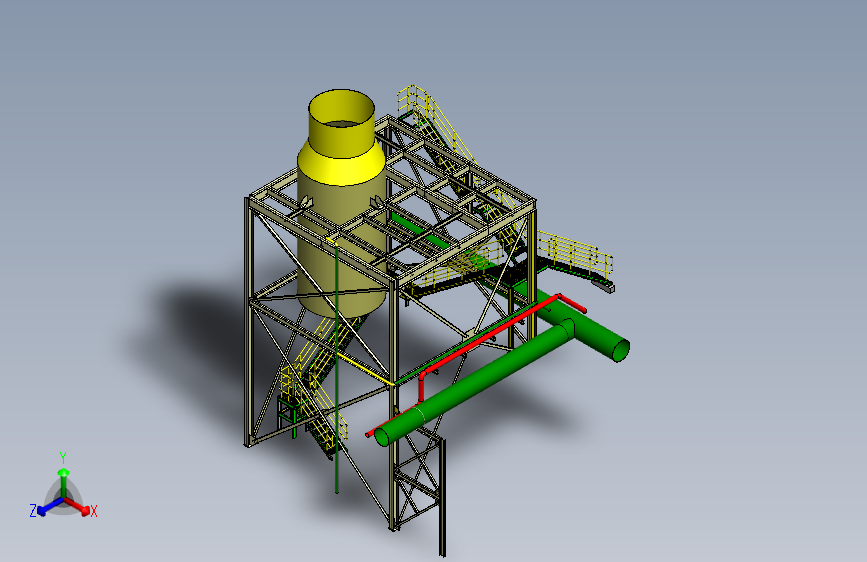Select the large yellow cylindrical silo body

[342, 243]
